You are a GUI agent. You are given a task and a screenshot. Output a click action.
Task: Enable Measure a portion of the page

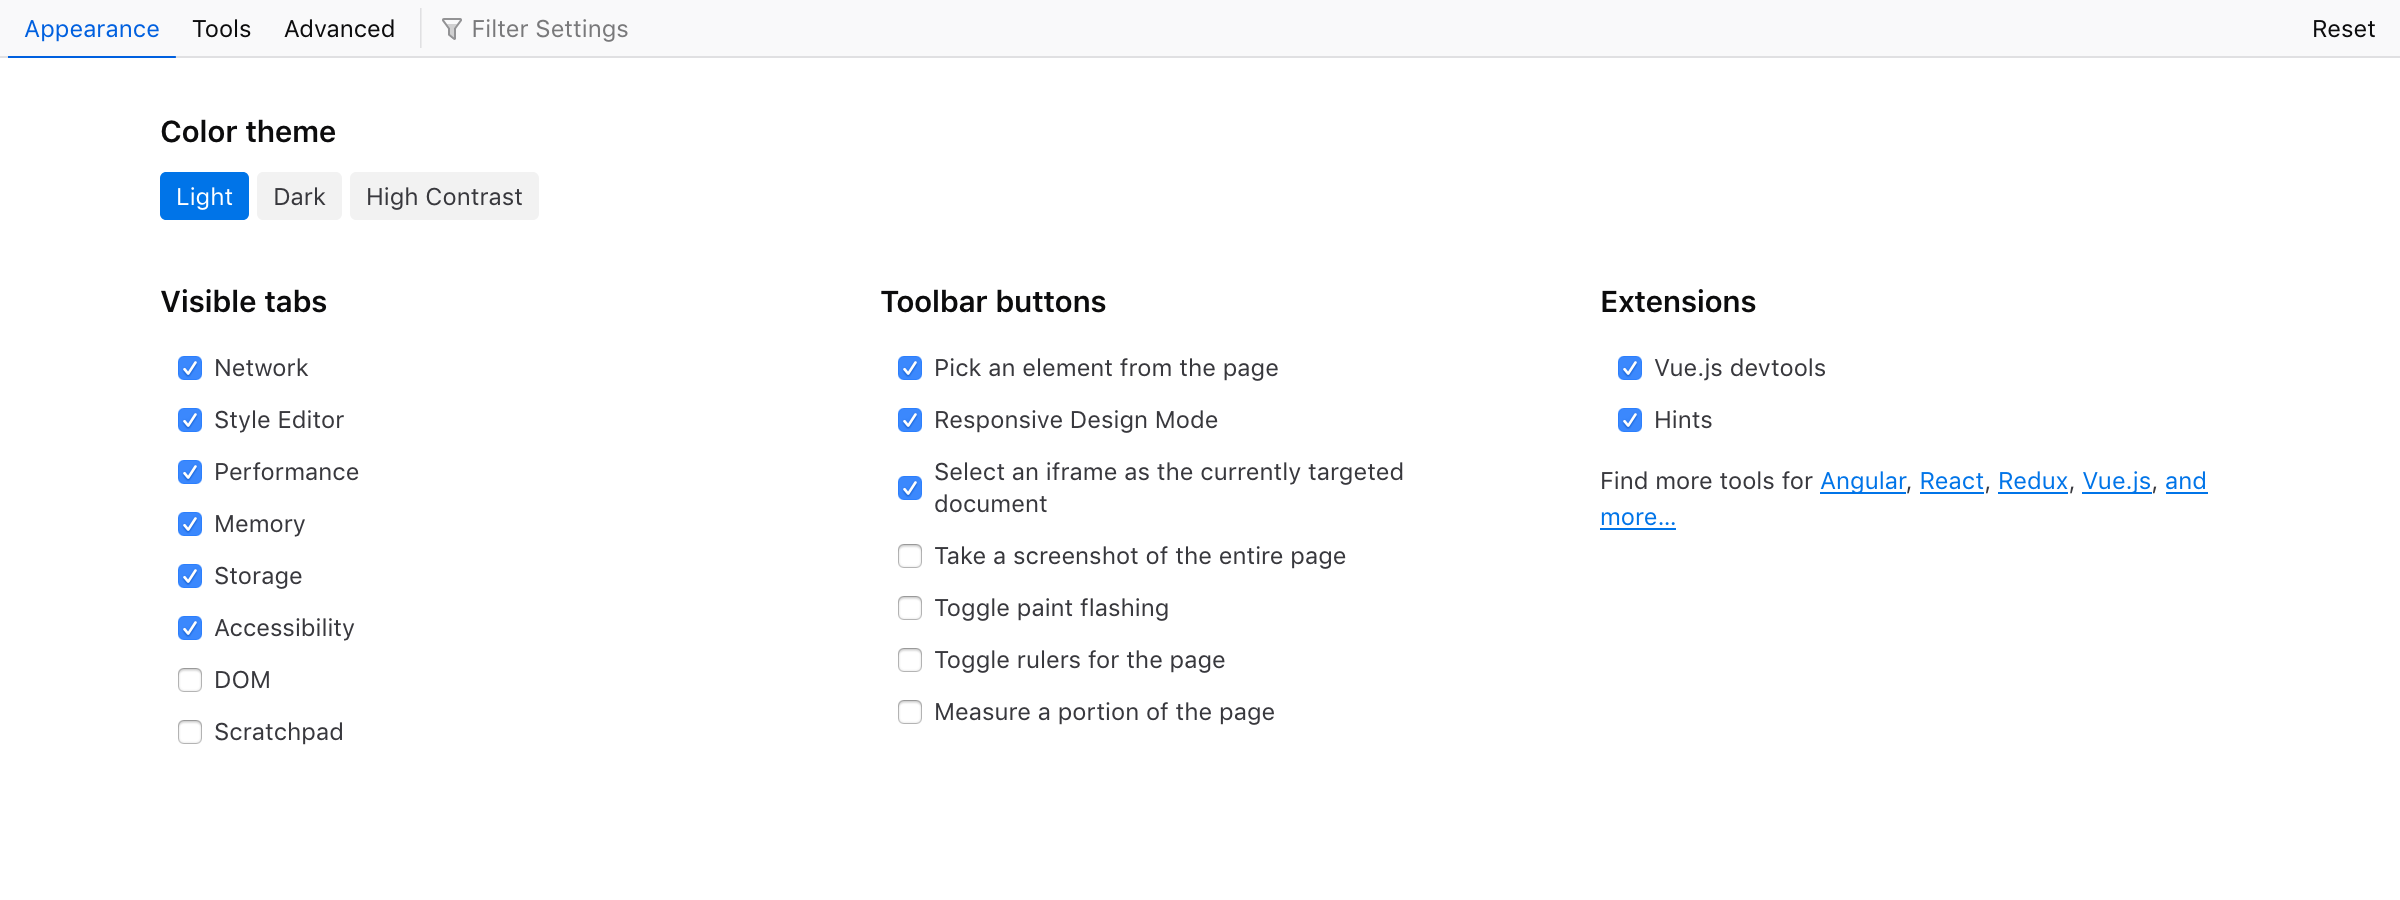click(909, 712)
